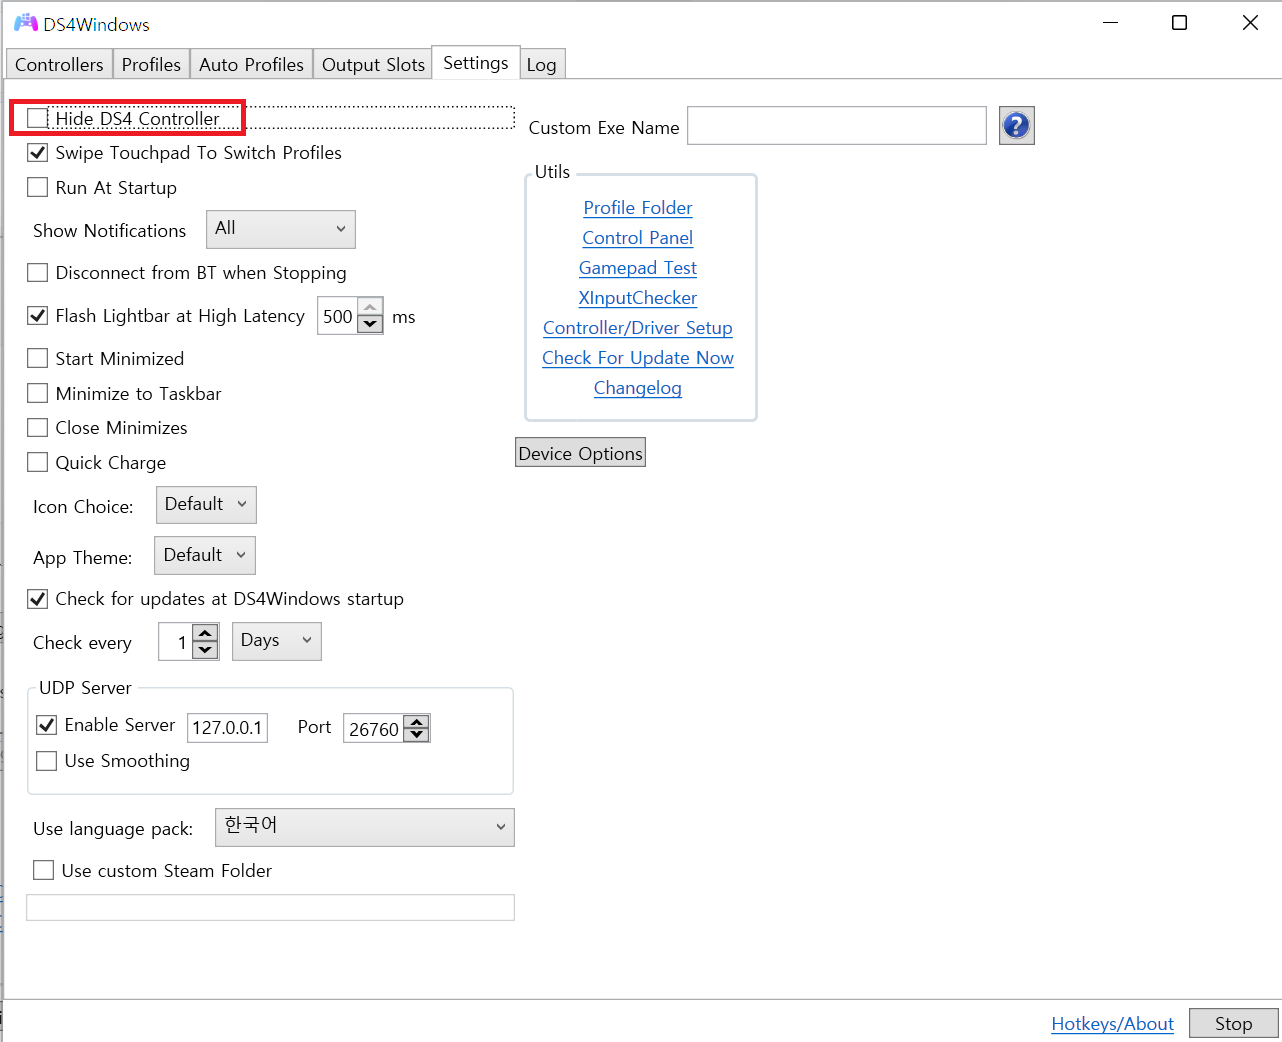The width and height of the screenshot is (1282, 1042).
Task: Minimize the DS4Windows window
Action: tap(1110, 23)
